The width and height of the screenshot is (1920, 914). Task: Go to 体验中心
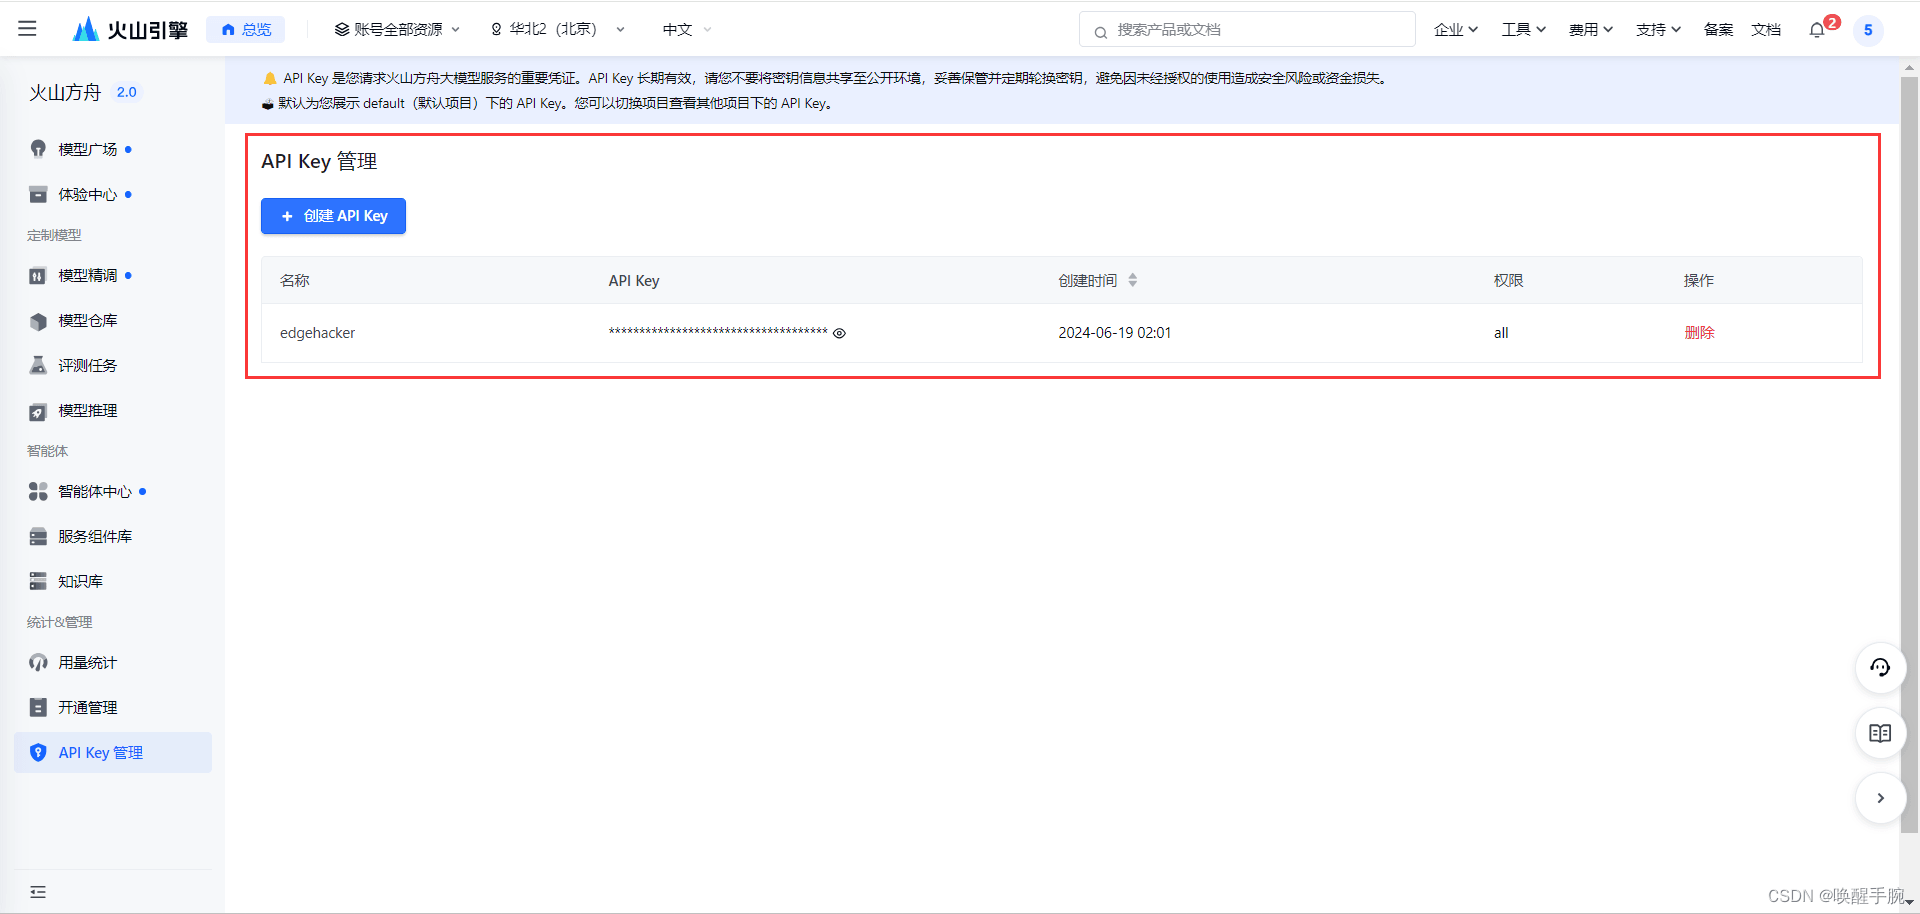(87, 194)
